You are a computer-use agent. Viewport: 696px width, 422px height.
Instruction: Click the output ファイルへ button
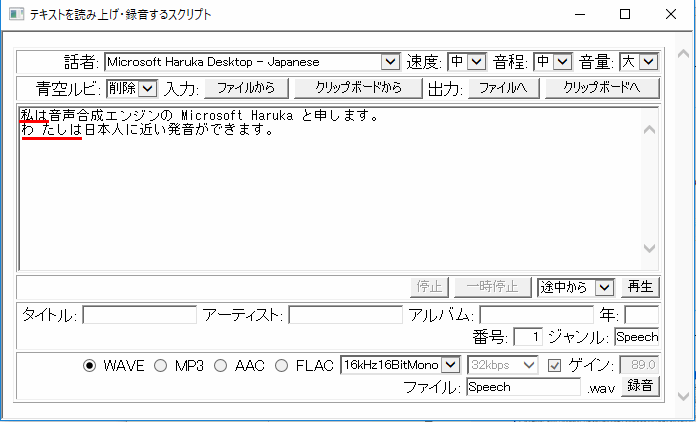pyautogui.click(x=504, y=88)
